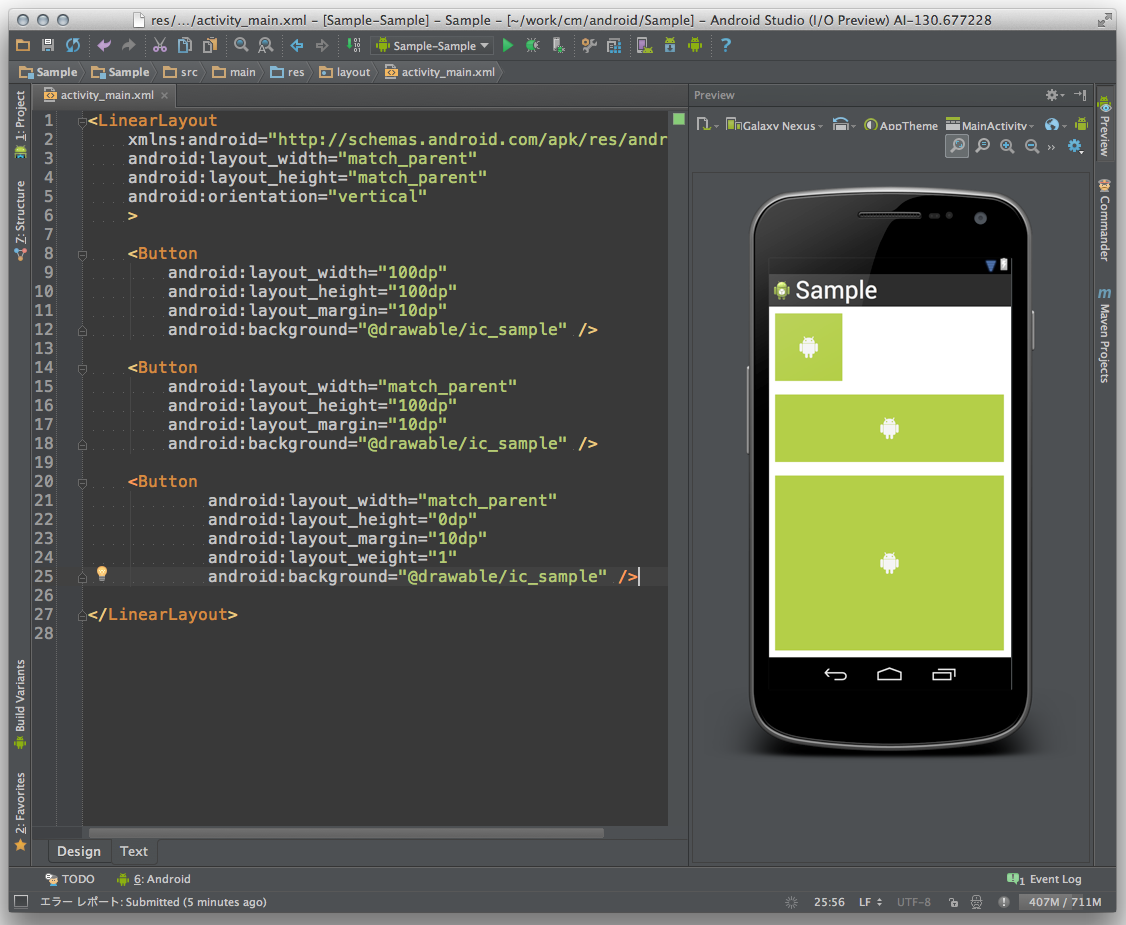Toggle the Project side tool window
Screen dimensions: 1126x925
click(x=20, y=124)
